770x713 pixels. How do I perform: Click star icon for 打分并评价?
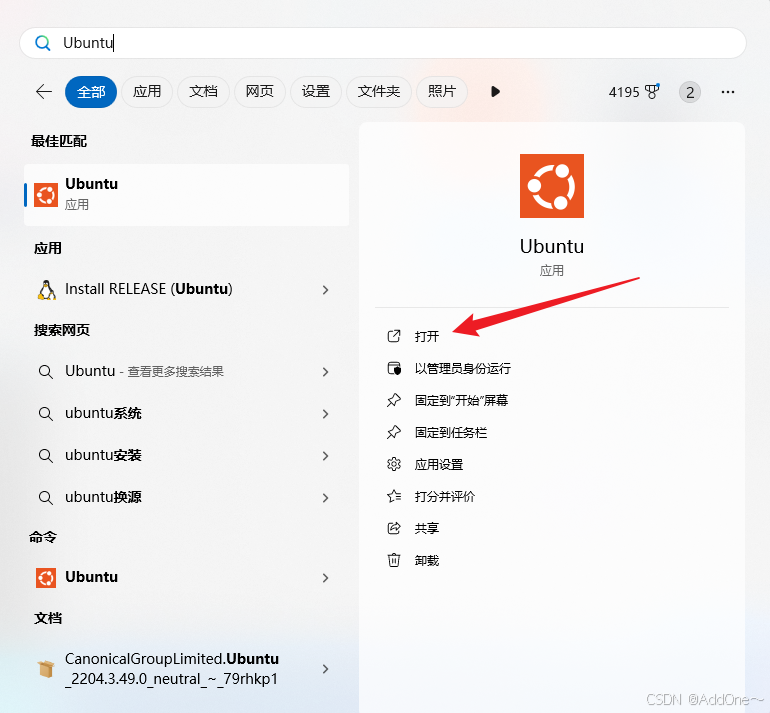[x=394, y=496]
